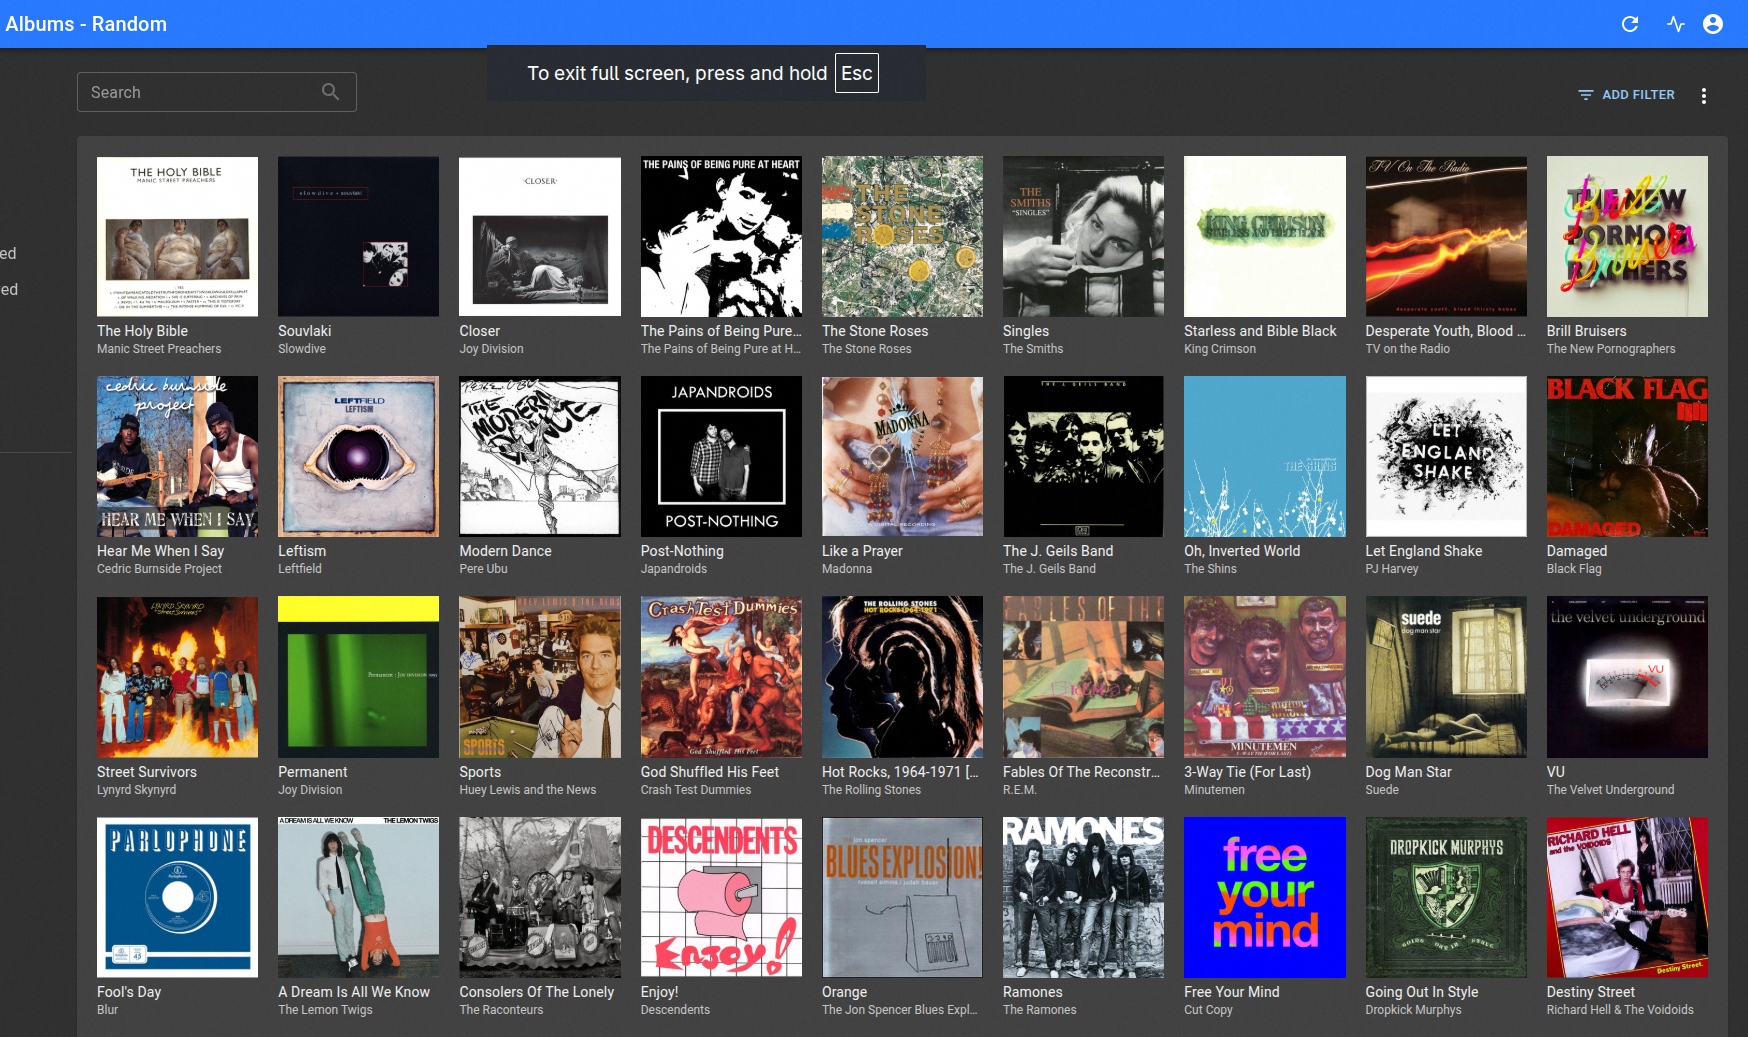Open the Free Your Mind album cover
This screenshot has height=1037, width=1748.
(x=1264, y=897)
